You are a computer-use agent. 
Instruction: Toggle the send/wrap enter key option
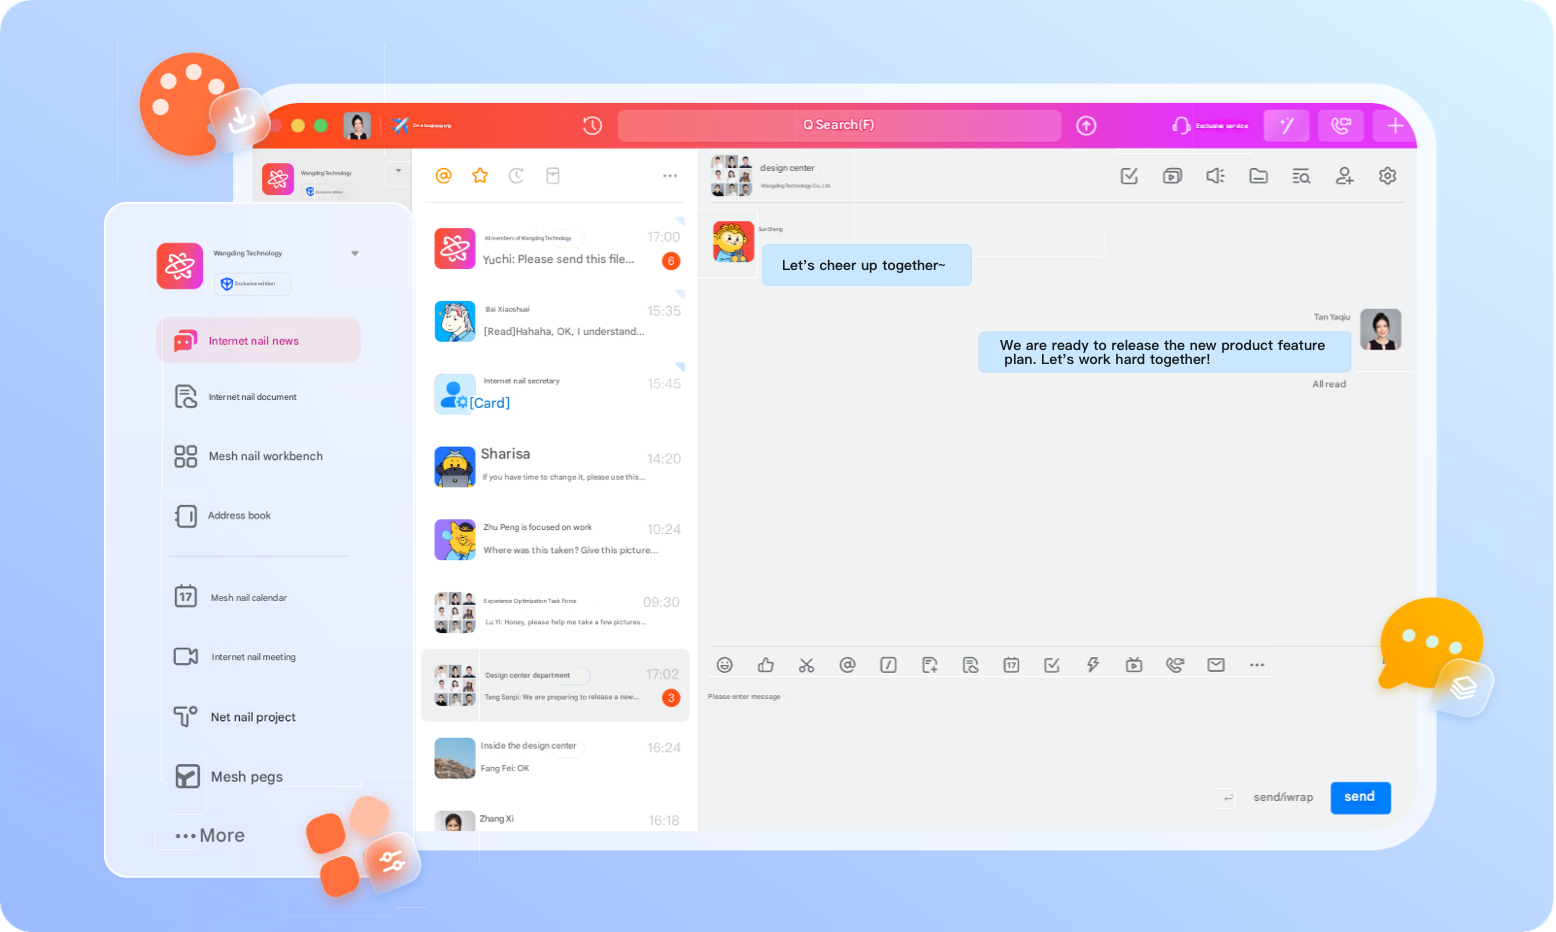[1228, 797]
